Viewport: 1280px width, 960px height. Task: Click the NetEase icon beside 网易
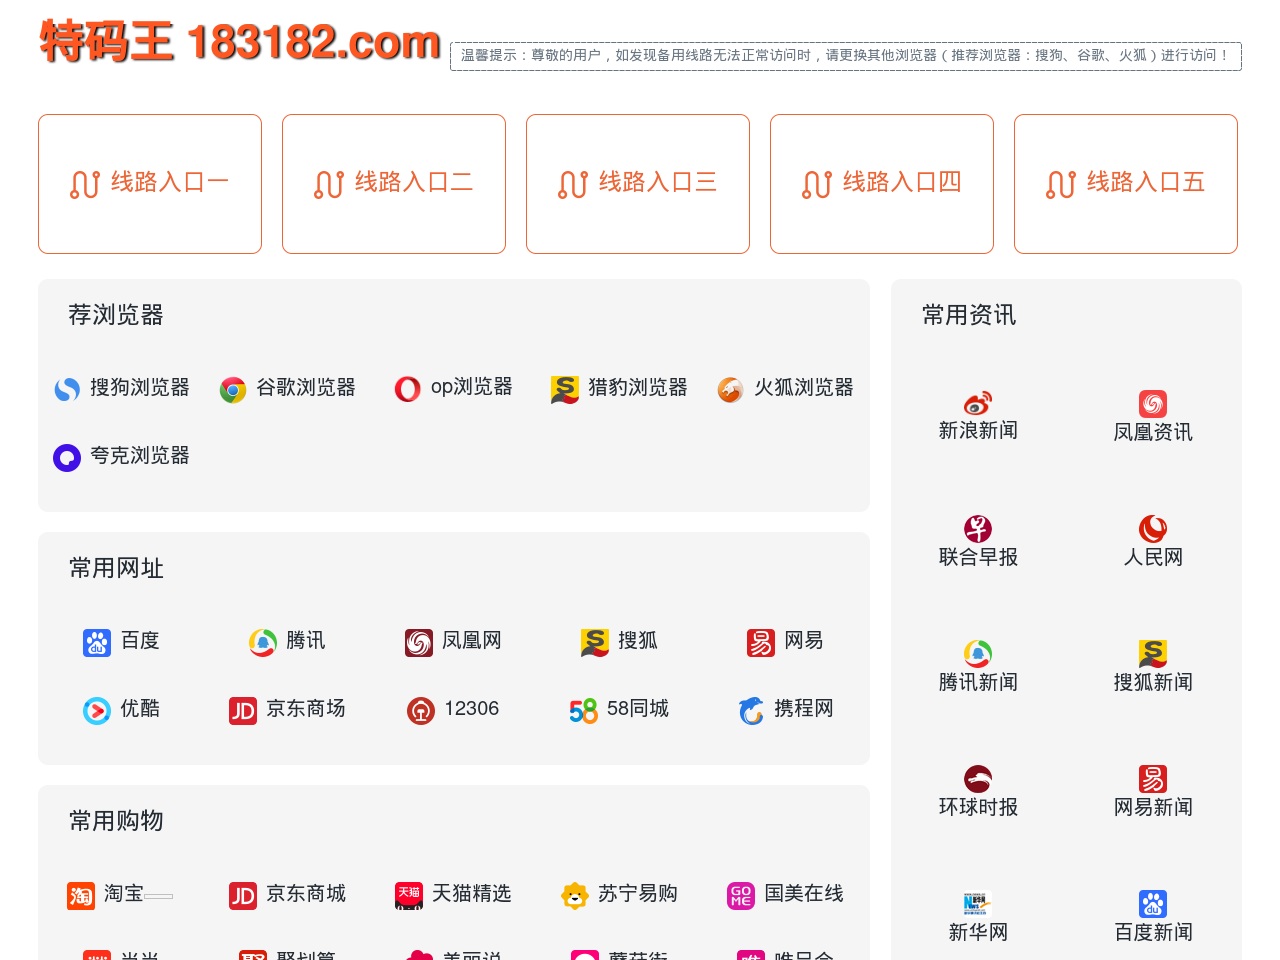tap(761, 642)
